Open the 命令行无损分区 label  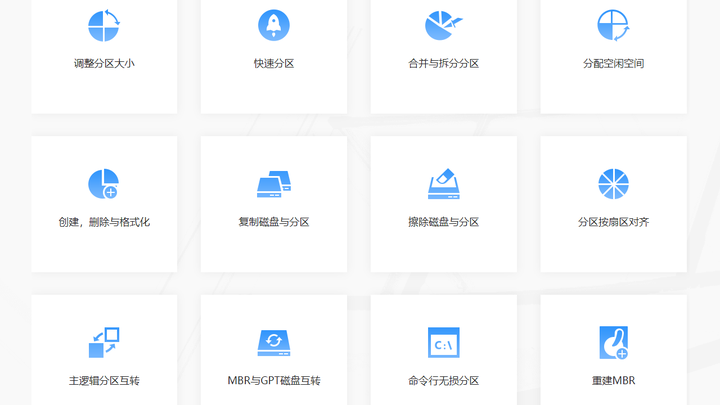point(444,381)
